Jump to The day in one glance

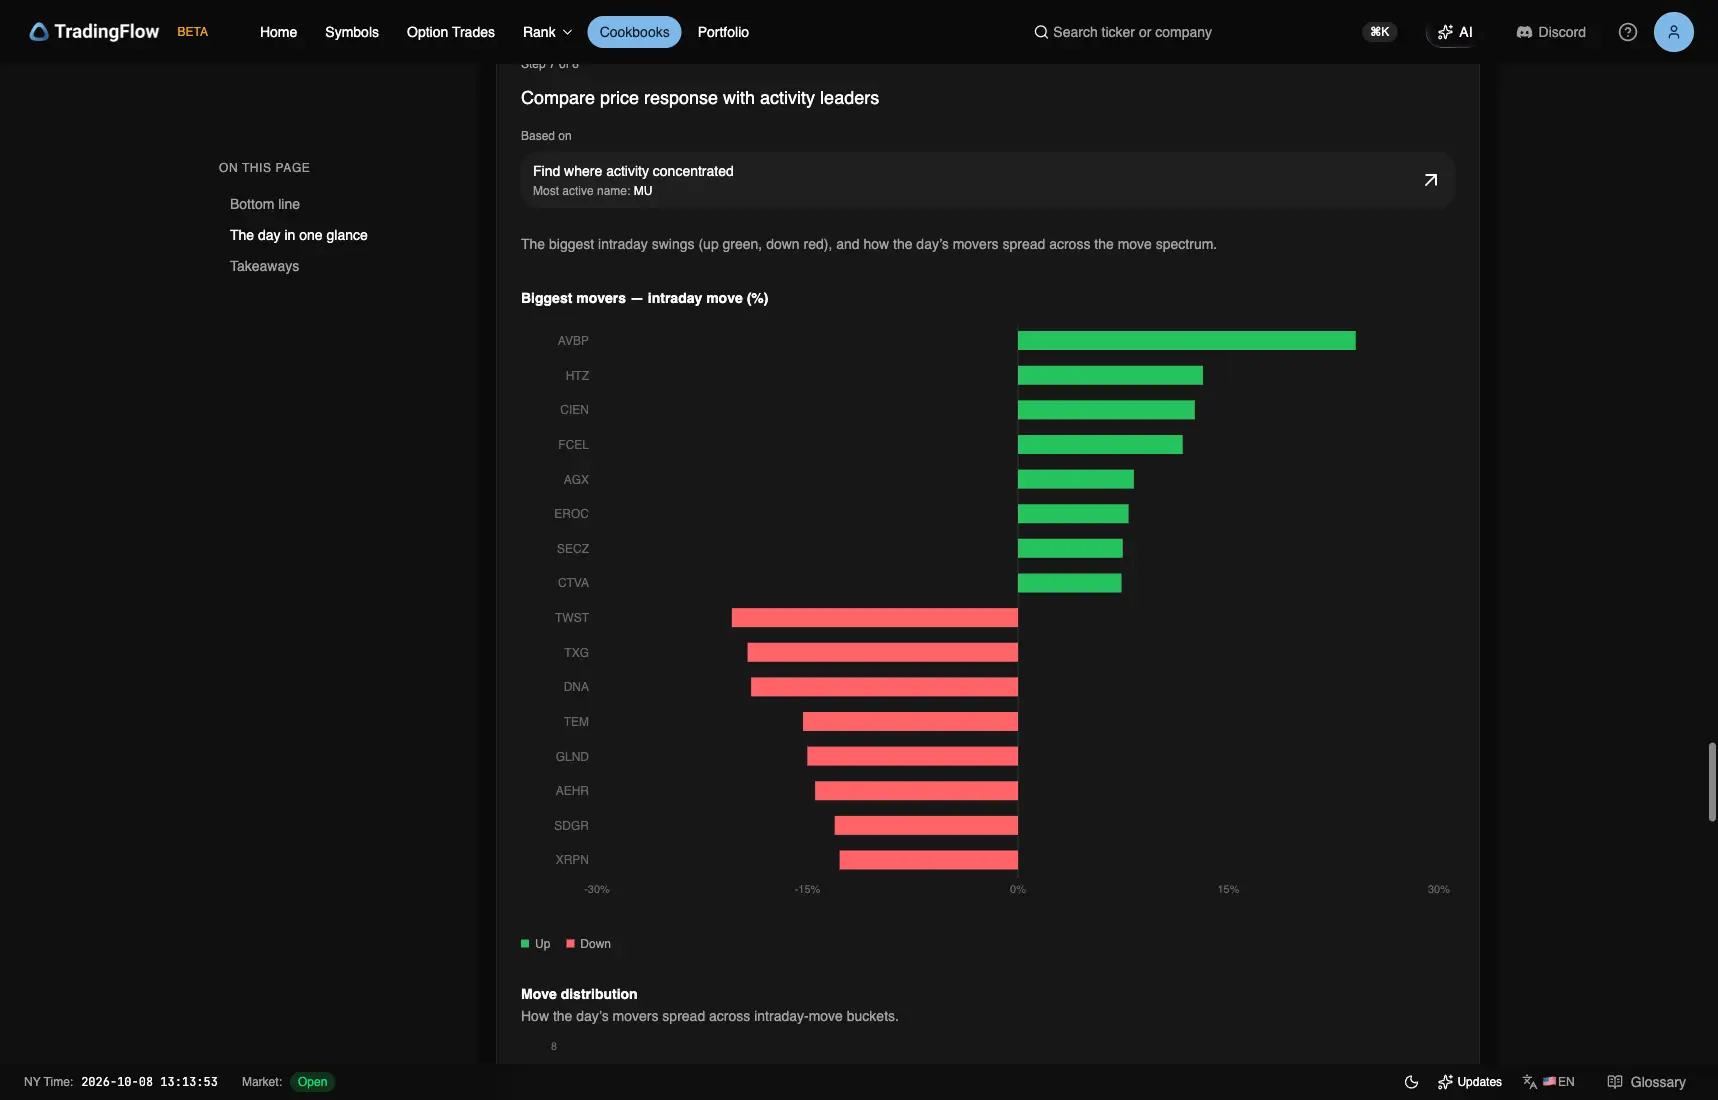click(299, 235)
